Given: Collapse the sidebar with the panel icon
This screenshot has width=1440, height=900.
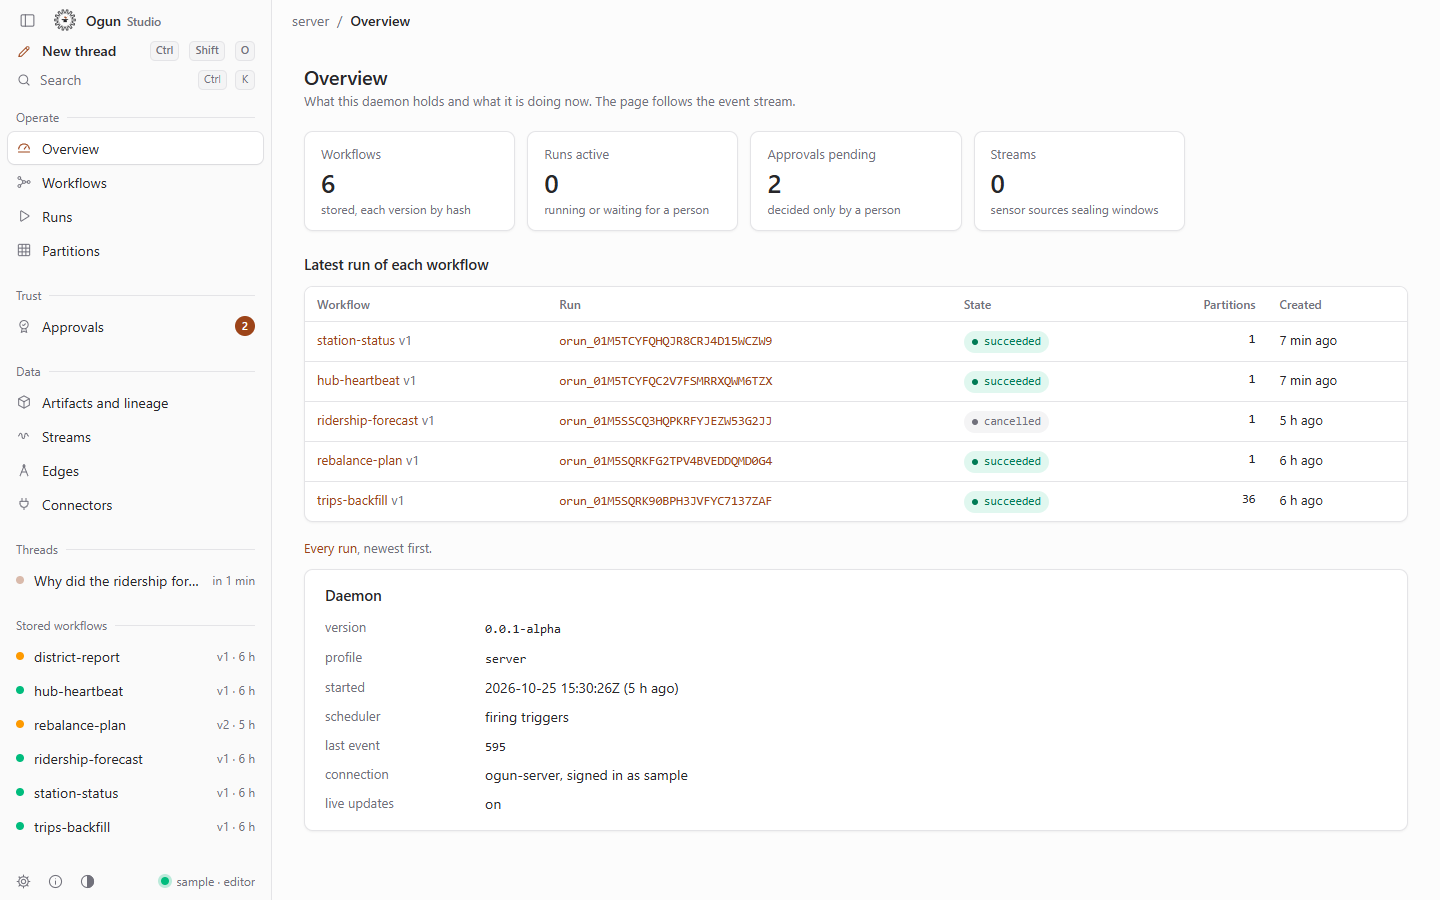Looking at the screenshot, I should click(x=28, y=21).
